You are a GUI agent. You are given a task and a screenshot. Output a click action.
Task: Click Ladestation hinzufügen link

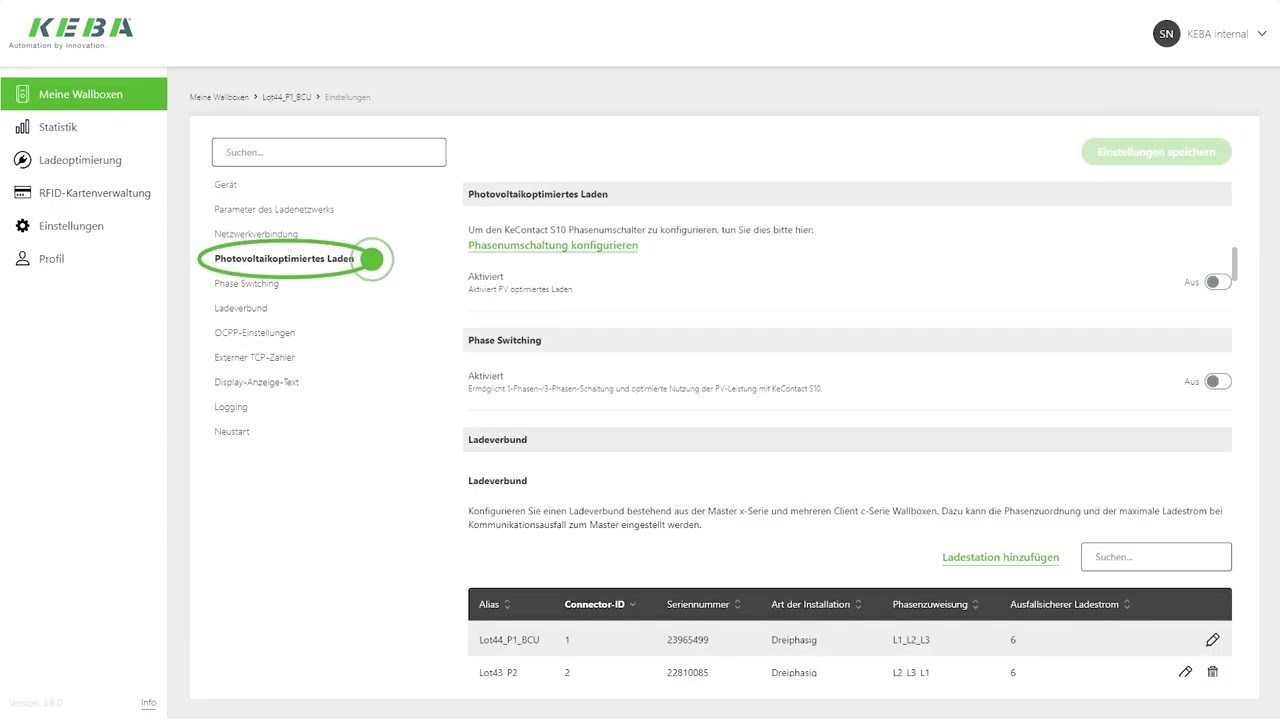(x=1000, y=558)
